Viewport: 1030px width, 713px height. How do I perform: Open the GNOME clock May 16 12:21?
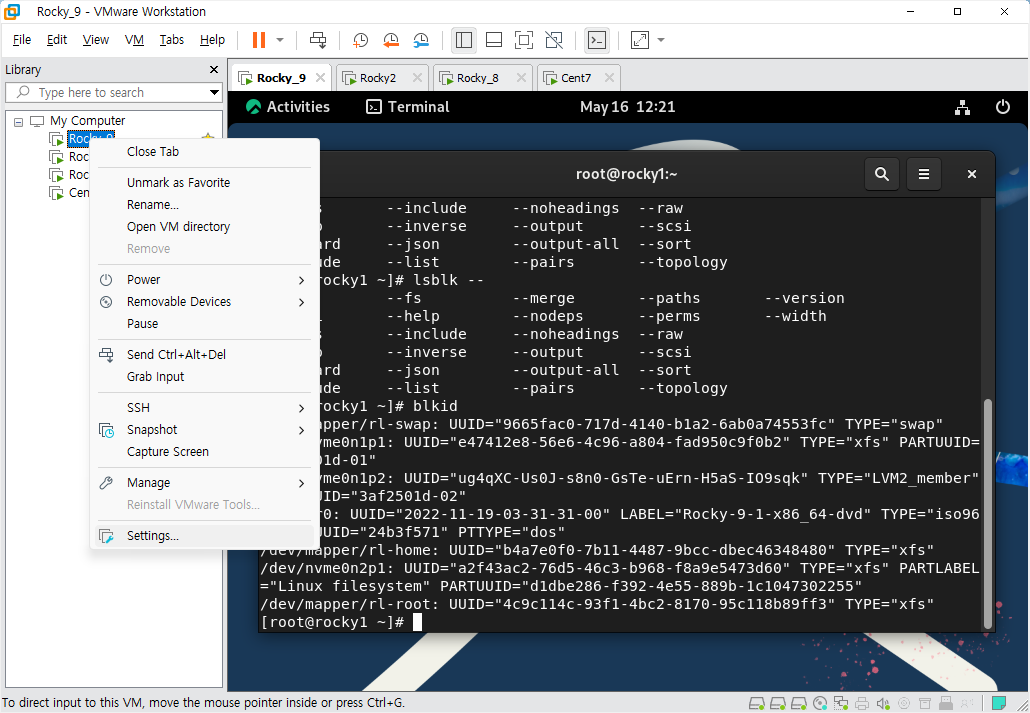coord(627,107)
